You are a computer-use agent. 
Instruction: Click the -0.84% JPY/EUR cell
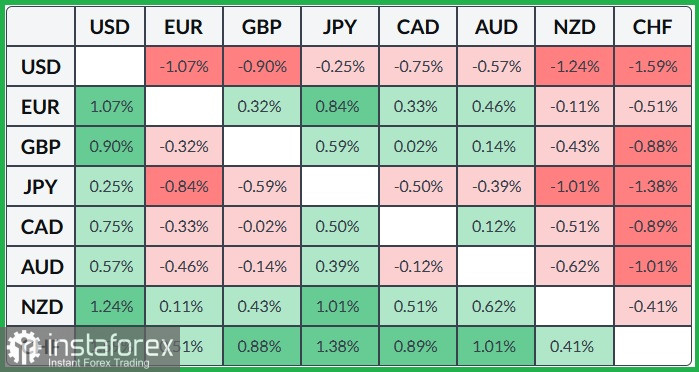[x=184, y=186]
